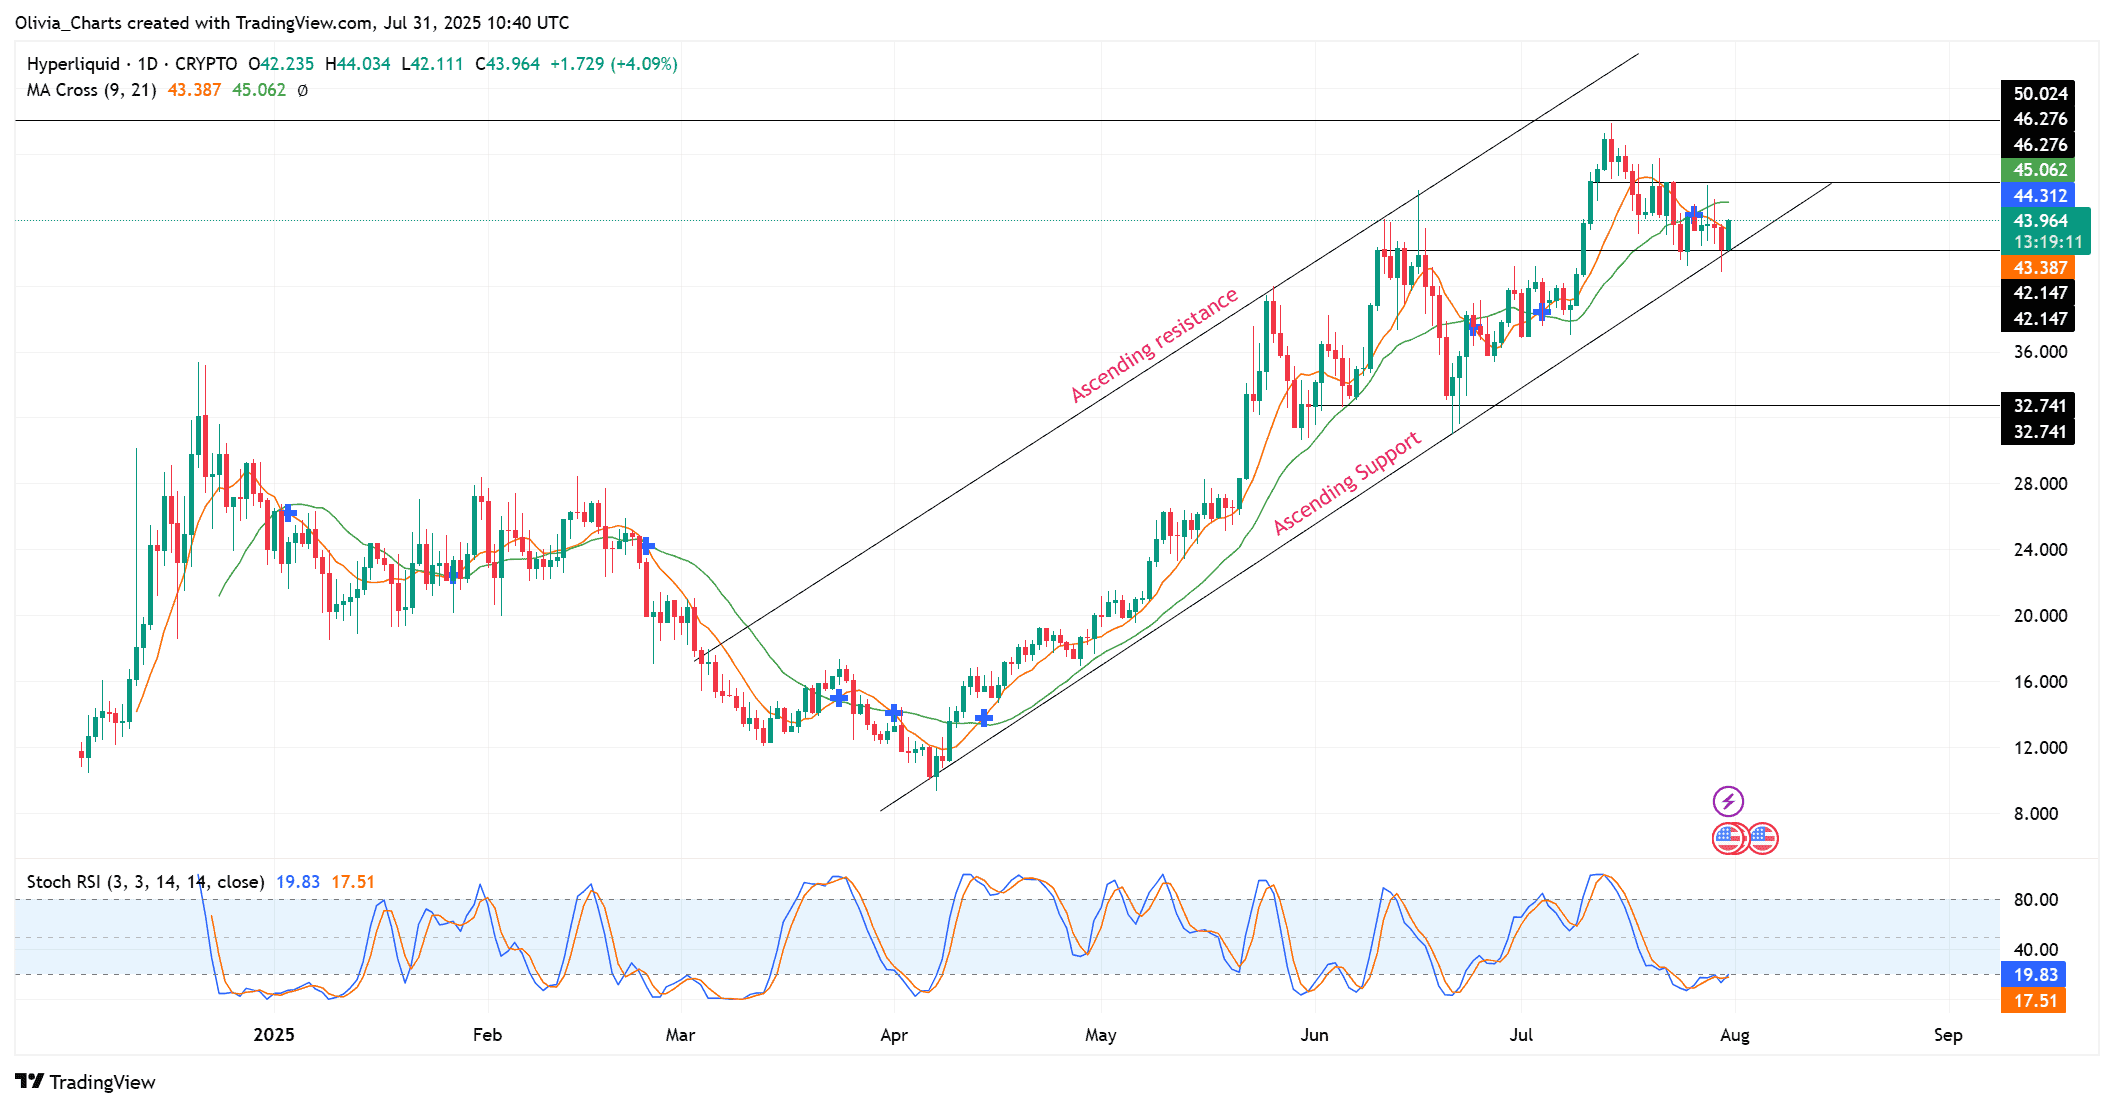Click the low value L42.111
Screen dimensions: 2114x1108
[432, 64]
